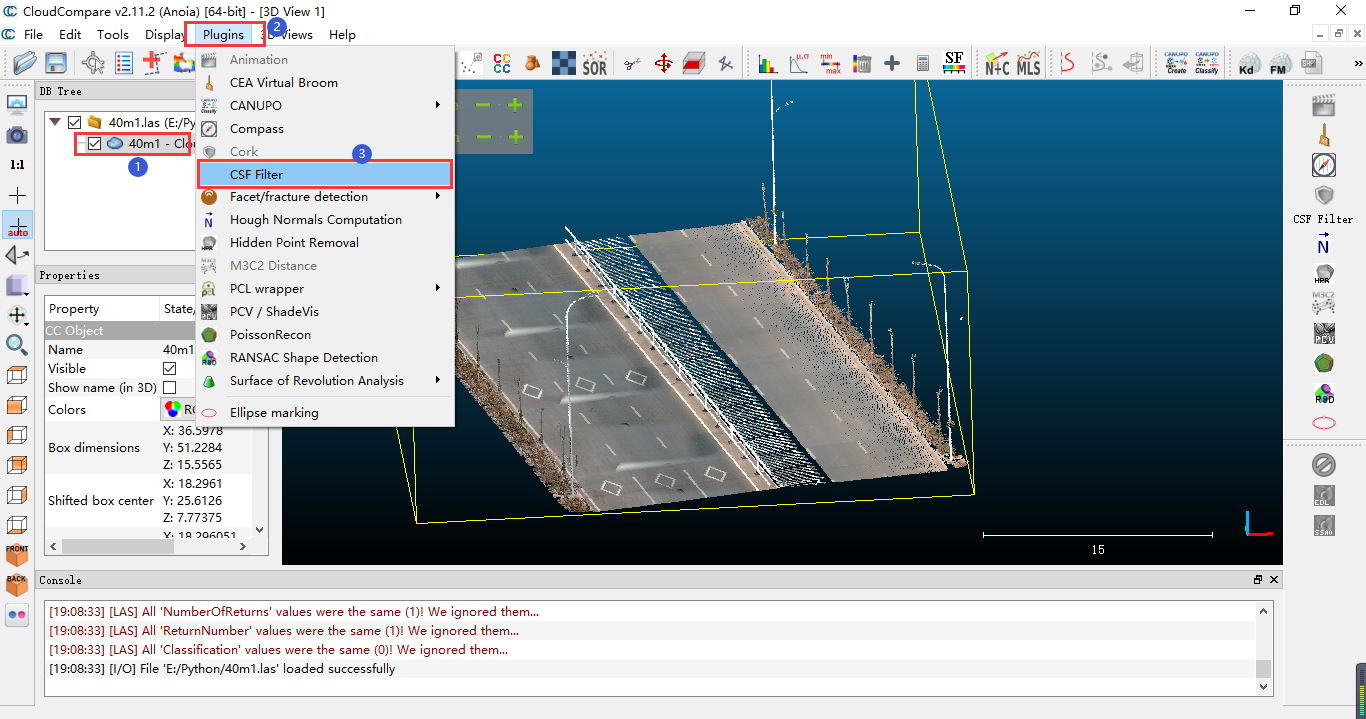Viewport: 1366px width, 719px height.
Task: Click the PCV / ShadeVis sidebar icon
Action: pos(1323,336)
